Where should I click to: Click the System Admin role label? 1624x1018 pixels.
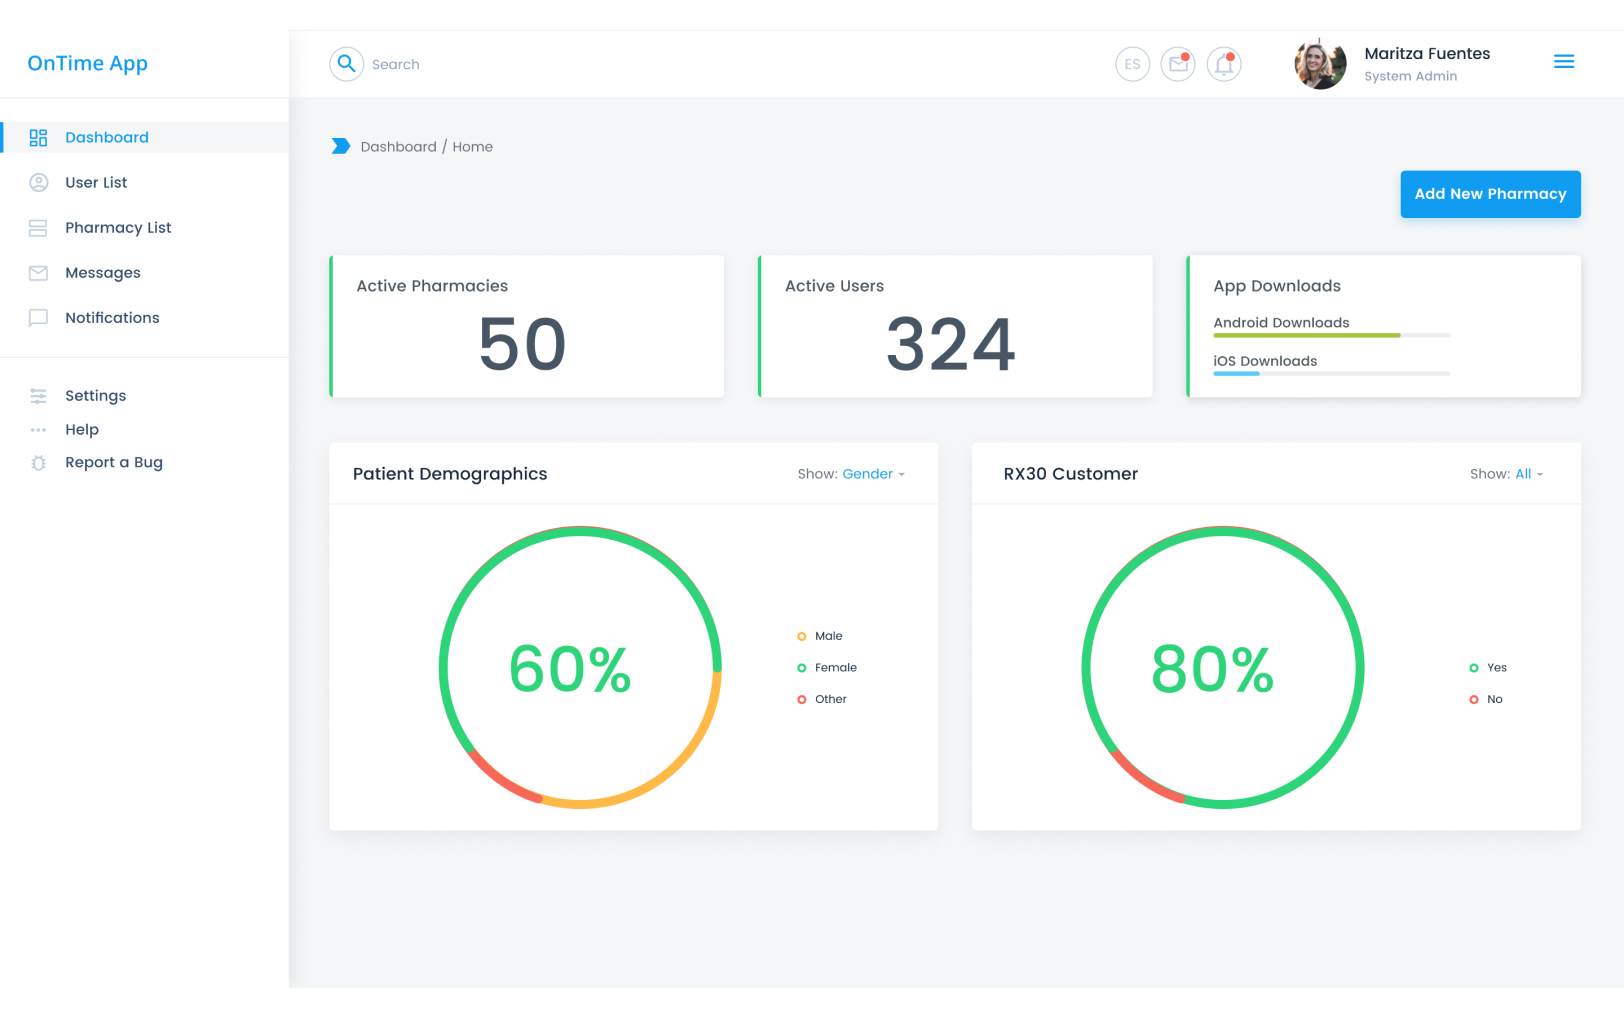click(x=1410, y=76)
